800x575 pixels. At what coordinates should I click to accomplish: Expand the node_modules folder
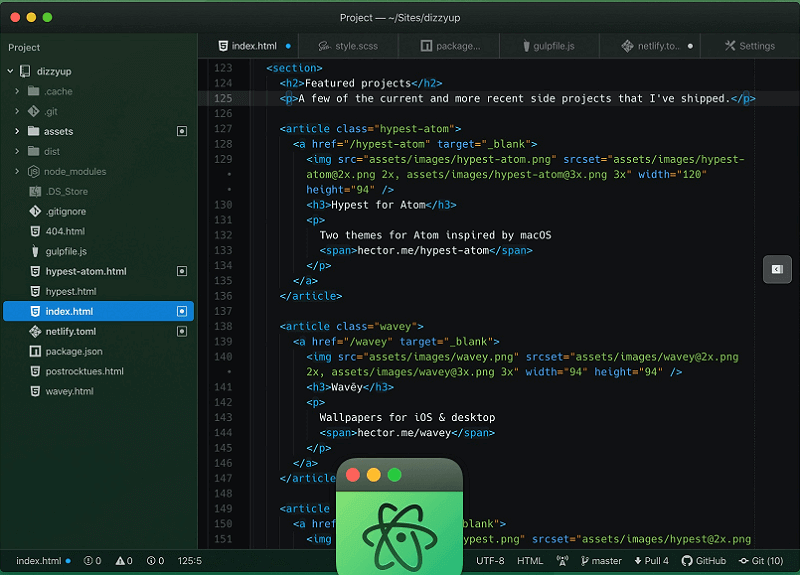point(17,171)
